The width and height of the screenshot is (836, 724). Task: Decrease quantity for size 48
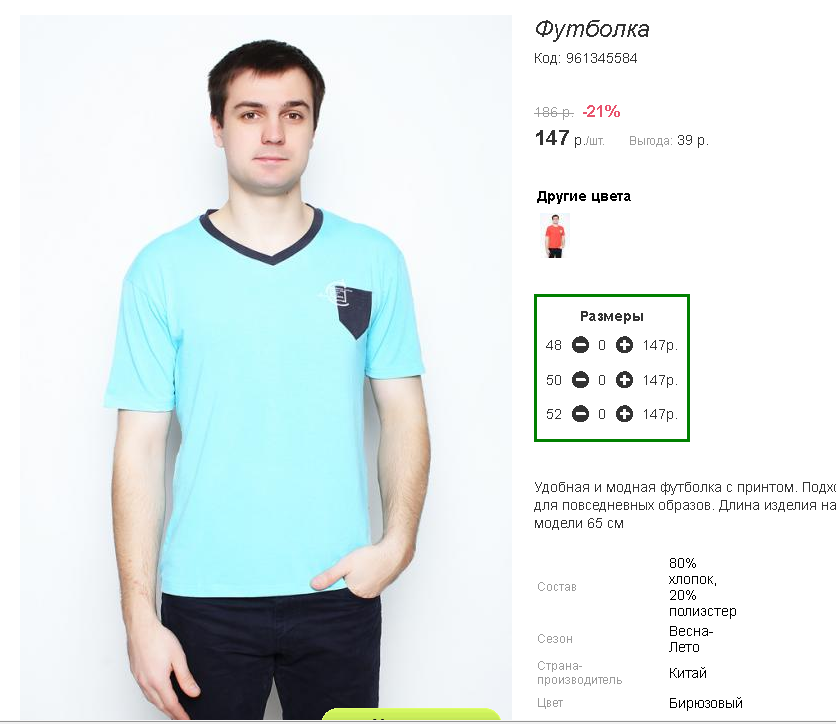point(580,345)
